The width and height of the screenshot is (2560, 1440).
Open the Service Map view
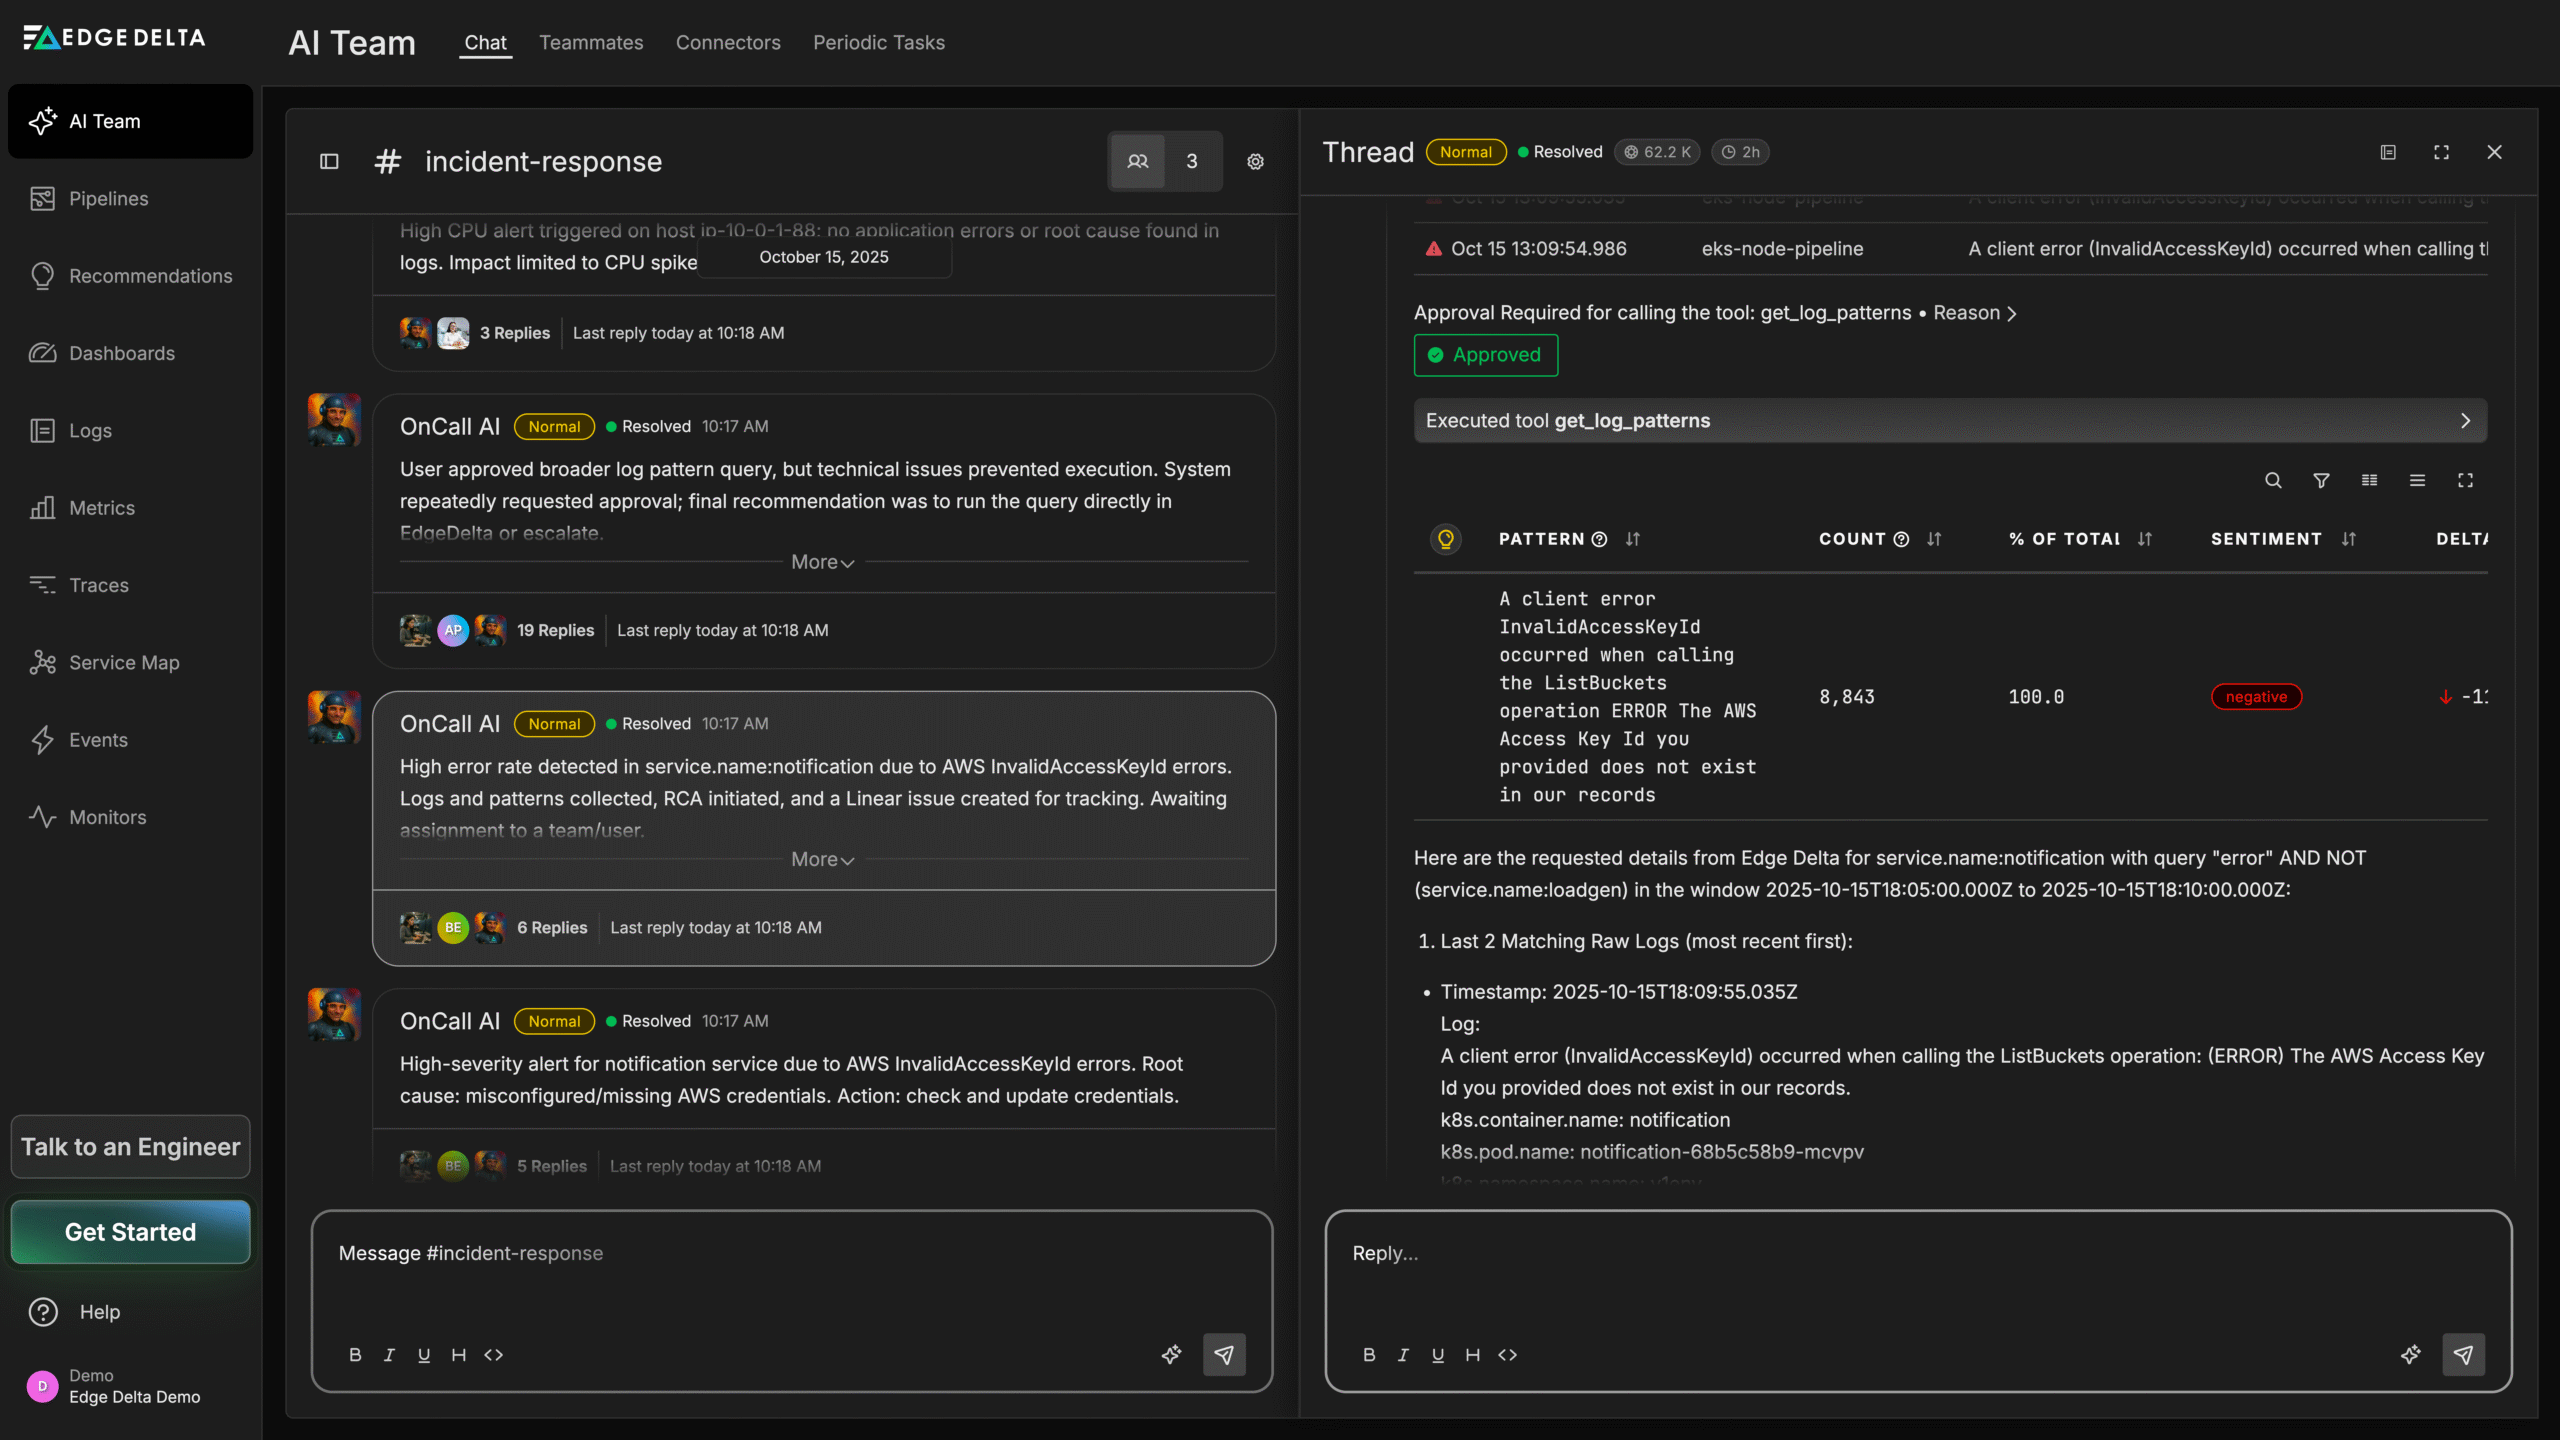click(123, 662)
